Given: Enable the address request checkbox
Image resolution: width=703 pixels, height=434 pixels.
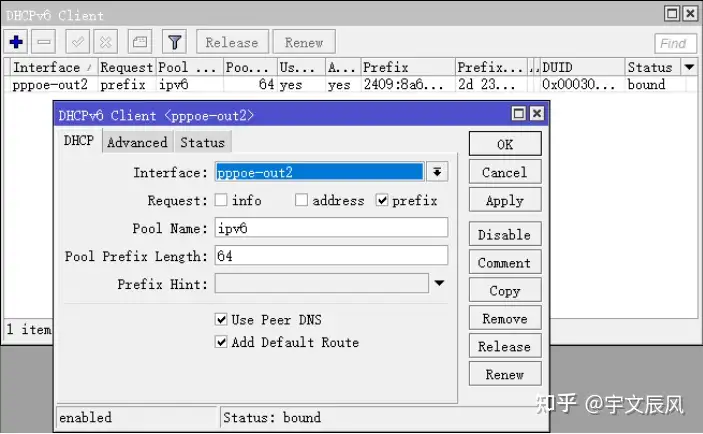Looking at the screenshot, I should tap(301, 200).
